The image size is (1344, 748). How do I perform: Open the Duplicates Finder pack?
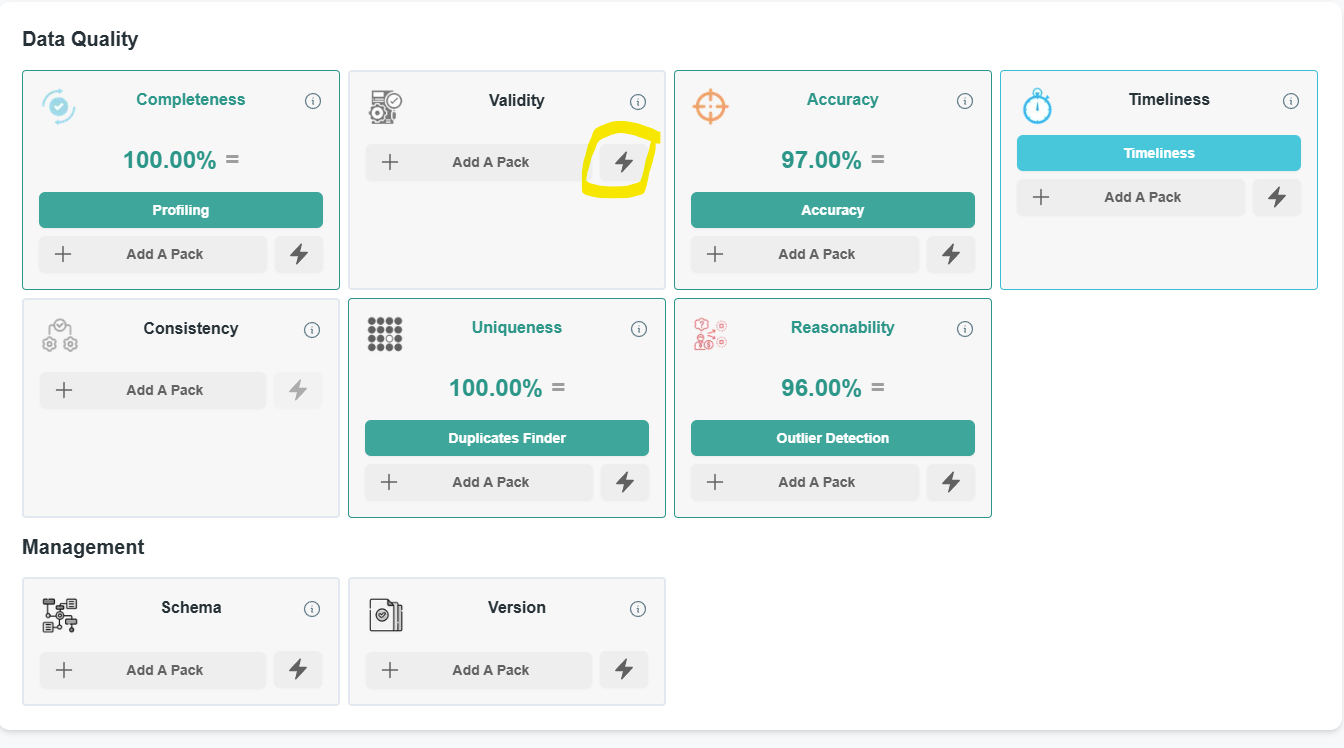[x=507, y=438]
